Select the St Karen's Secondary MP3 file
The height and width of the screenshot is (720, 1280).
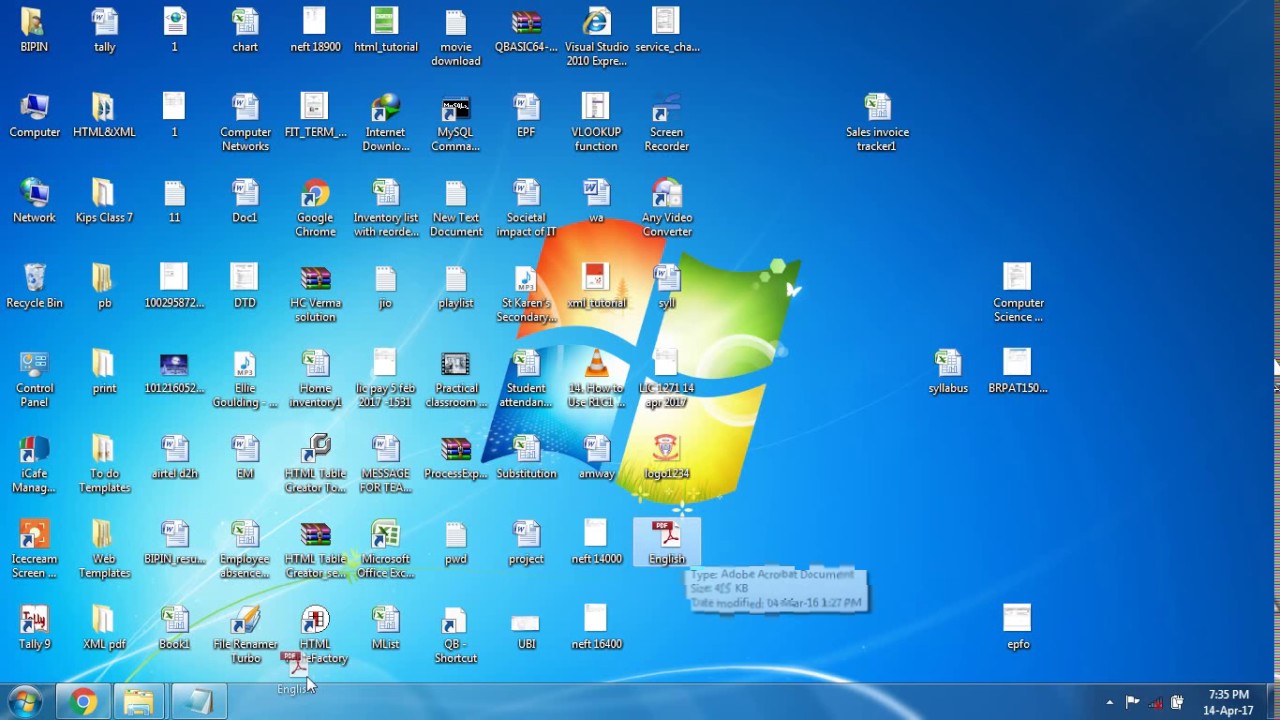pyautogui.click(x=526, y=277)
